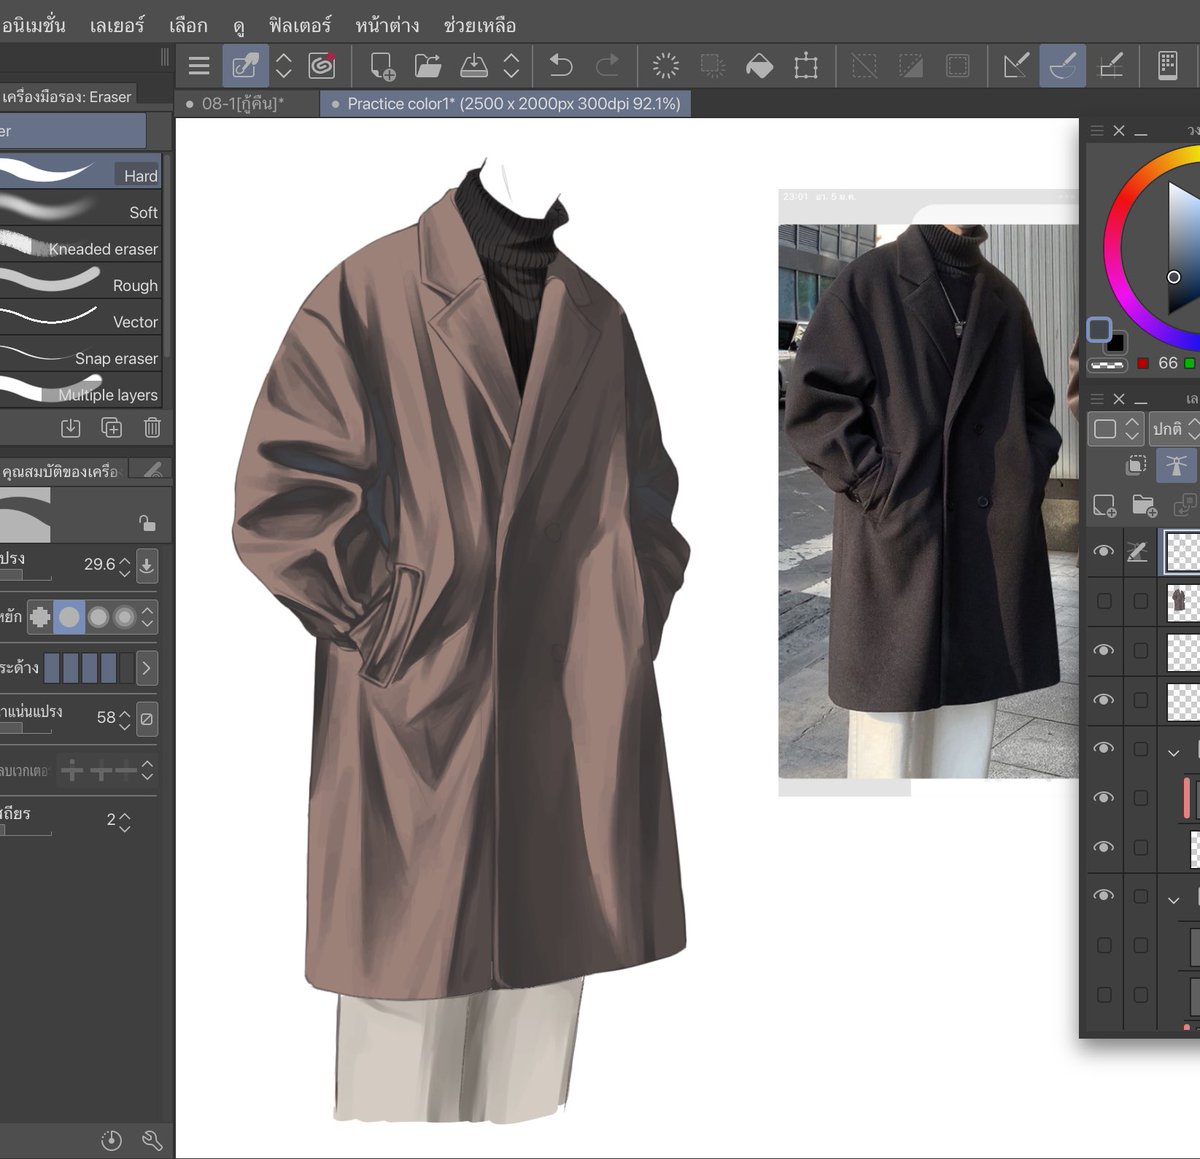Toggle visibility eye of second folder layer
The image size is (1200, 1159).
pos(1104,895)
